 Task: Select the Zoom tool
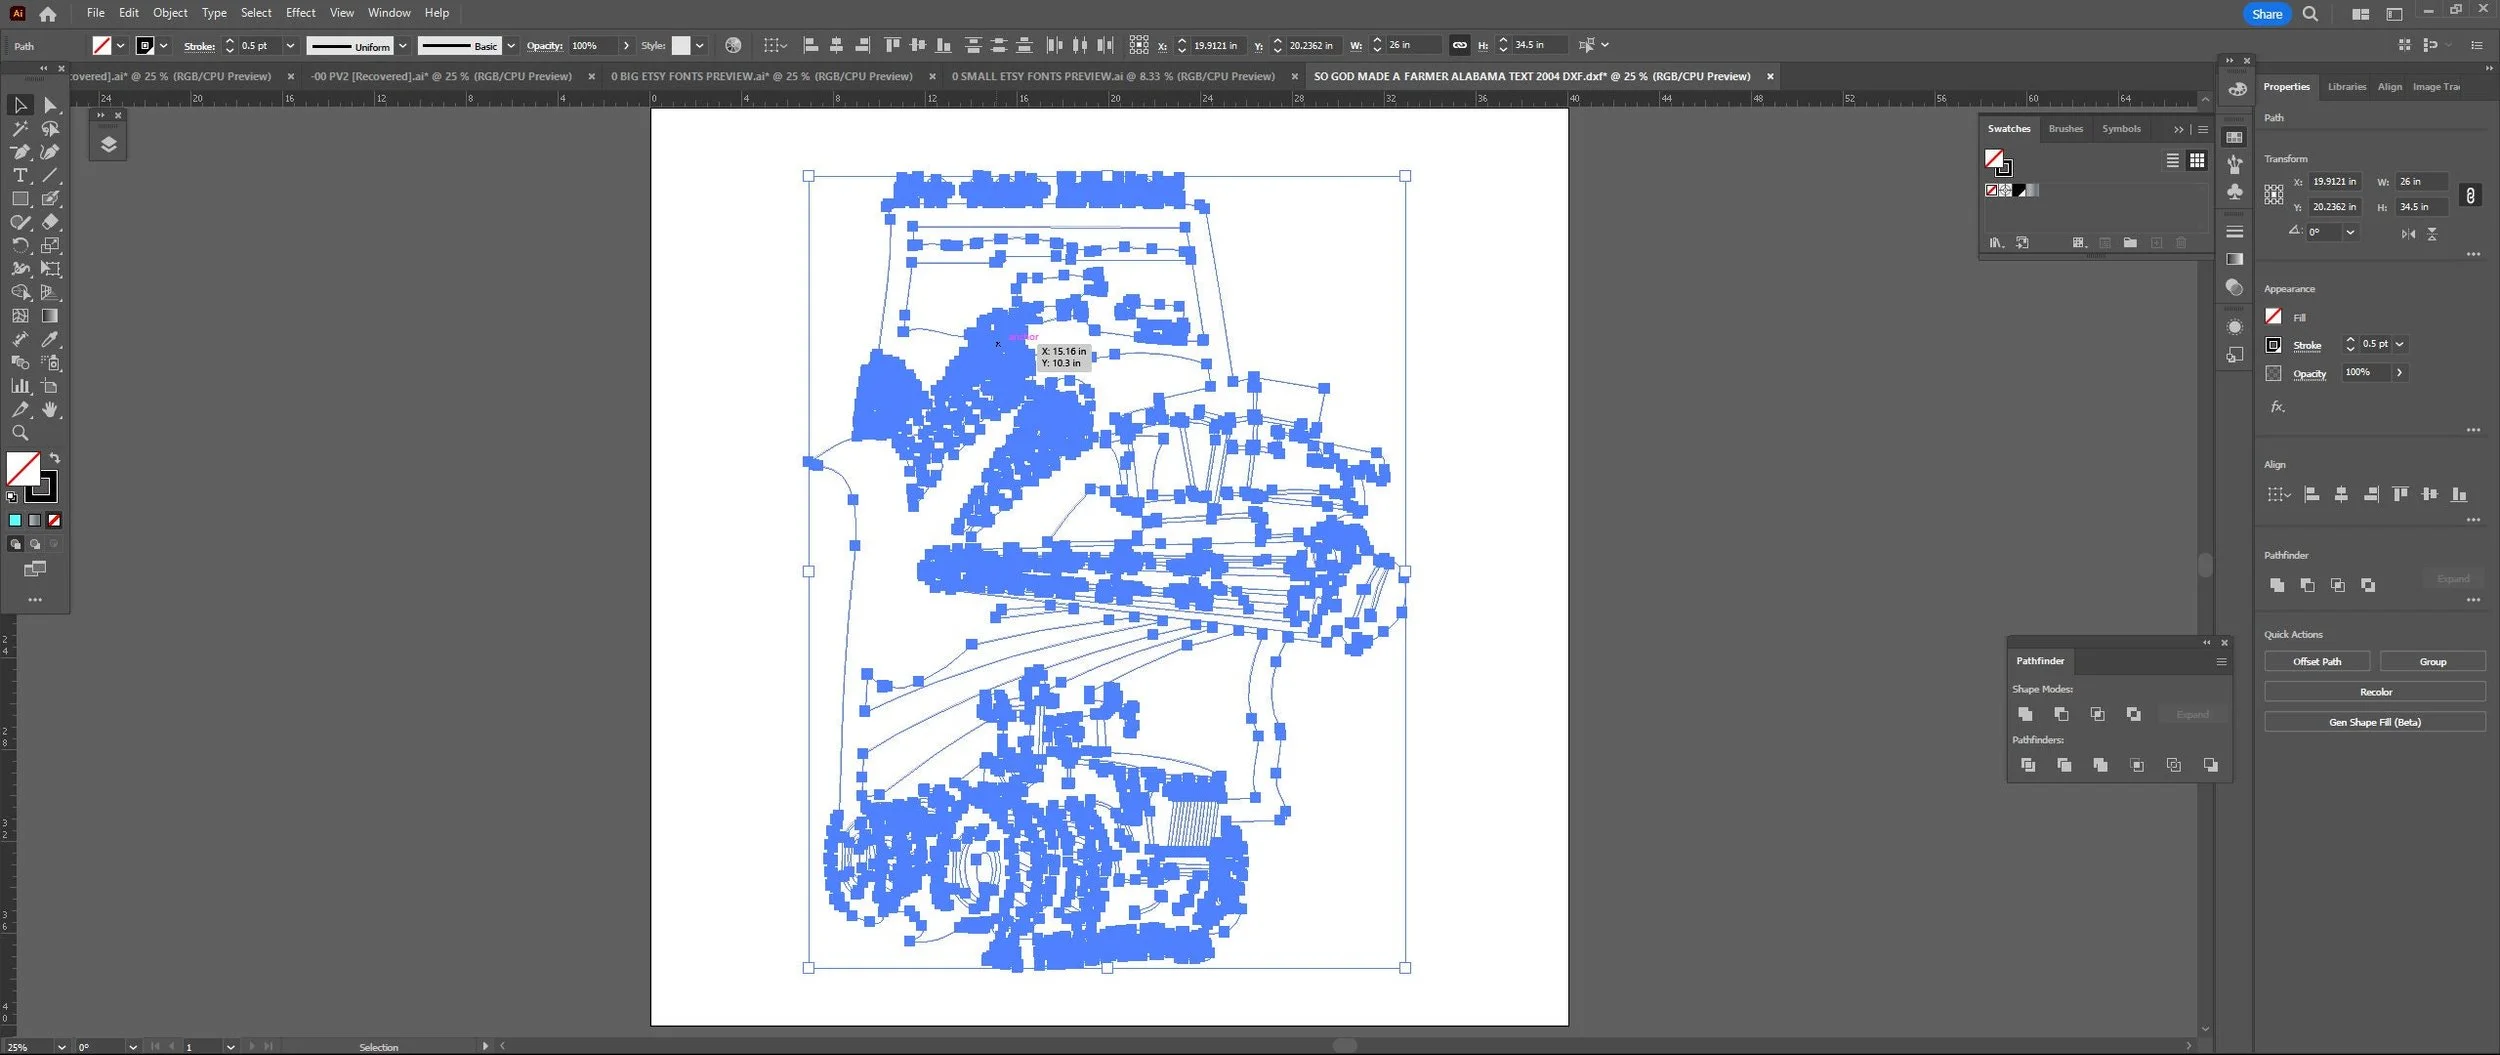(20, 433)
